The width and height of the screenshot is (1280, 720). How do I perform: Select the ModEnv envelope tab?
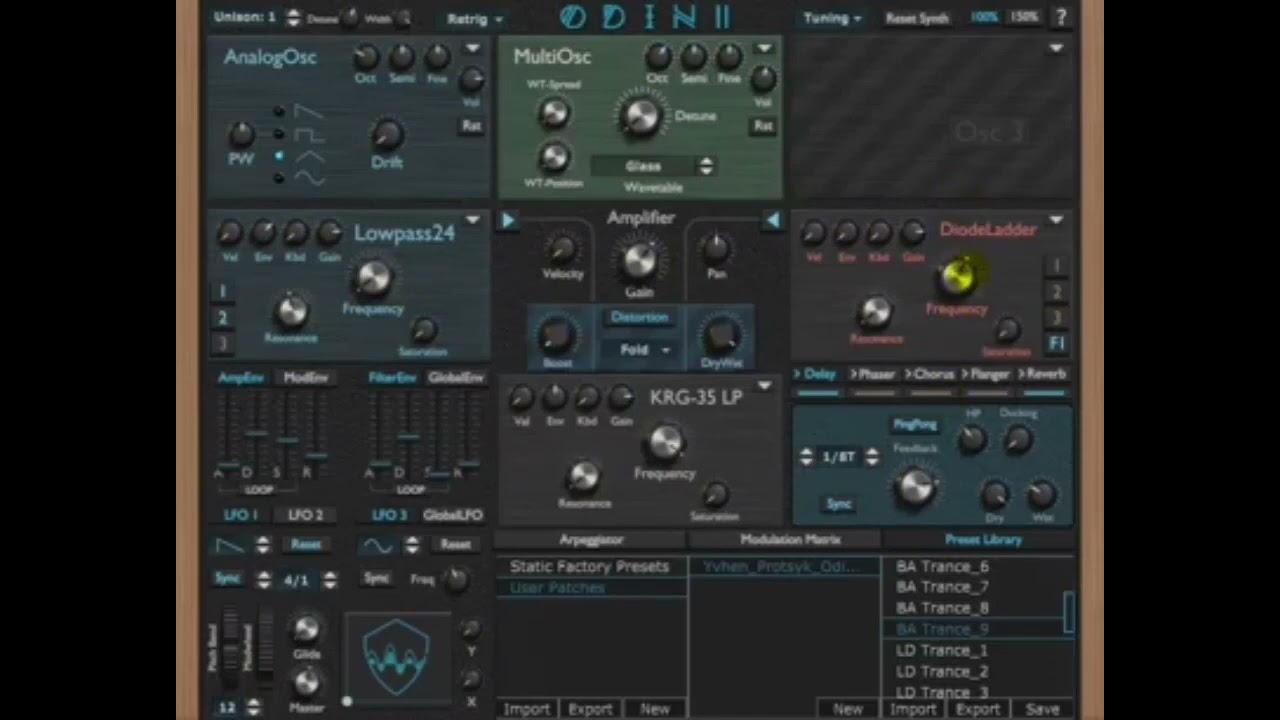pyautogui.click(x=306, y=378)
